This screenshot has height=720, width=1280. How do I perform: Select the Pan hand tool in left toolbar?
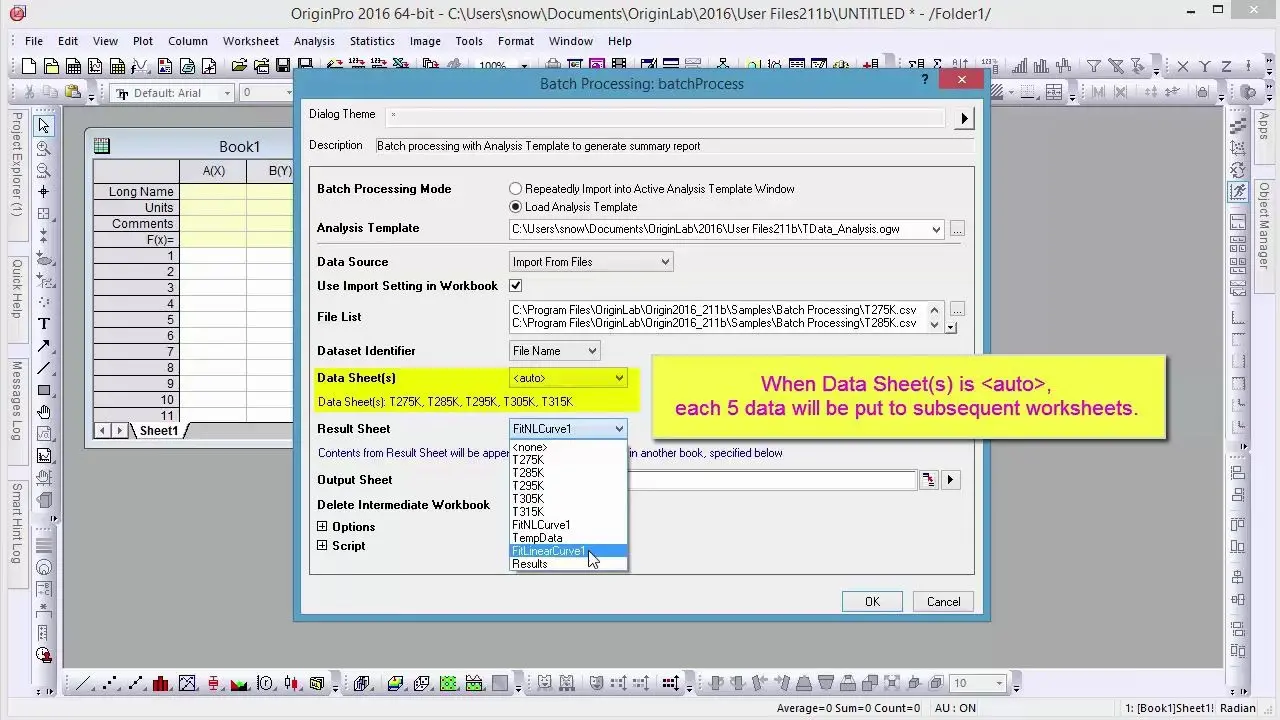(44, 412)
